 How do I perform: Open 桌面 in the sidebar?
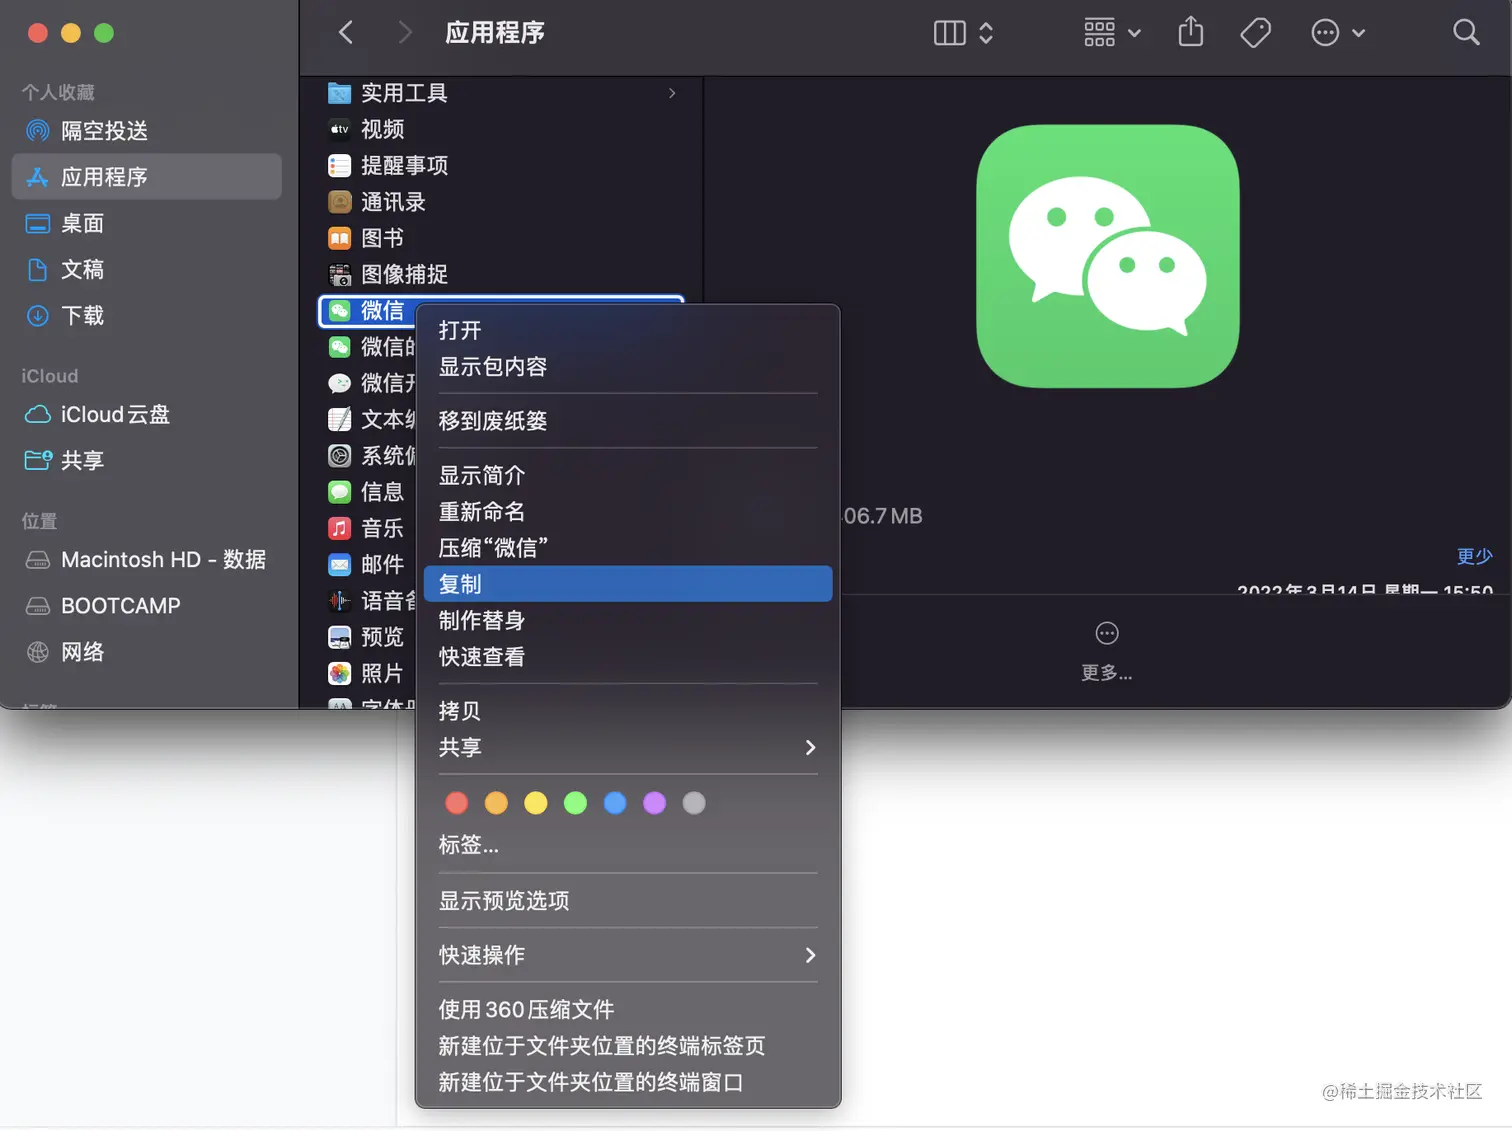[x=146, y=223]
